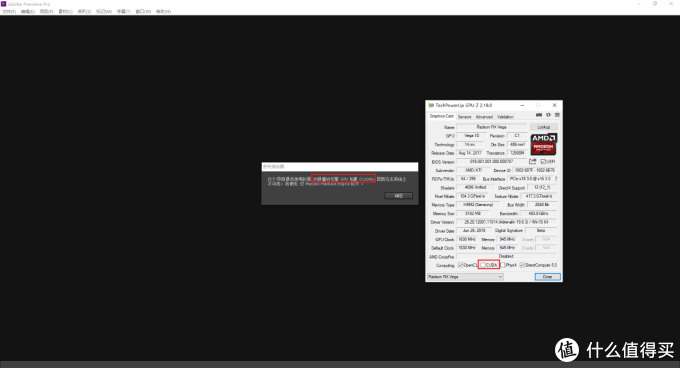Toggle the CUDA checkbox
The width and height of the screenshot is (680, 368).
click(483, 265)
